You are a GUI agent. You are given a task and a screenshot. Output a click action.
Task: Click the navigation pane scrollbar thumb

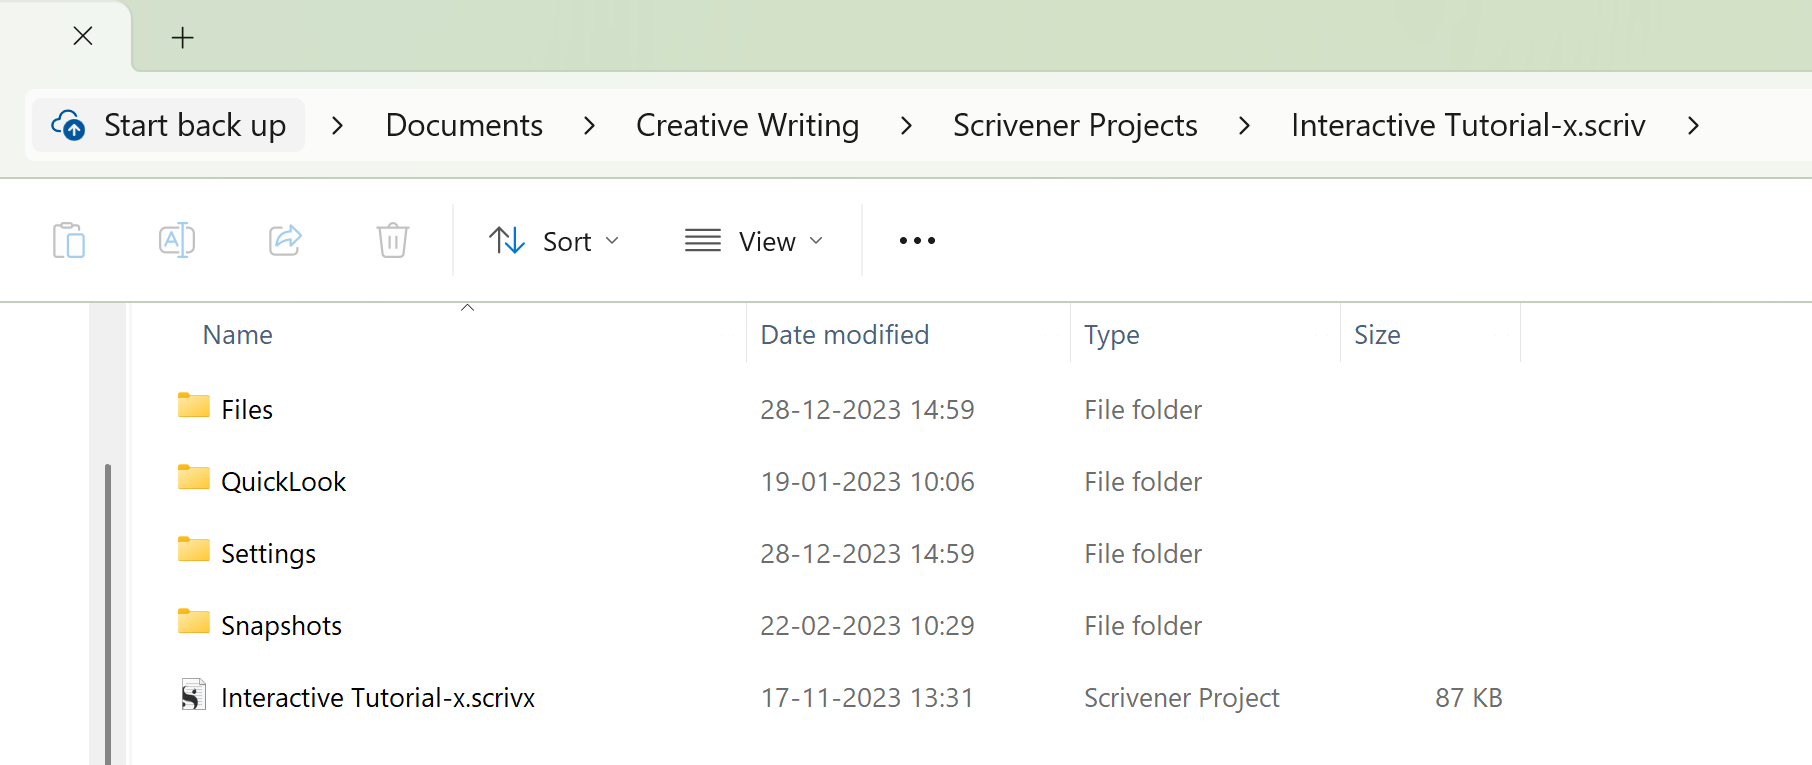107,614
